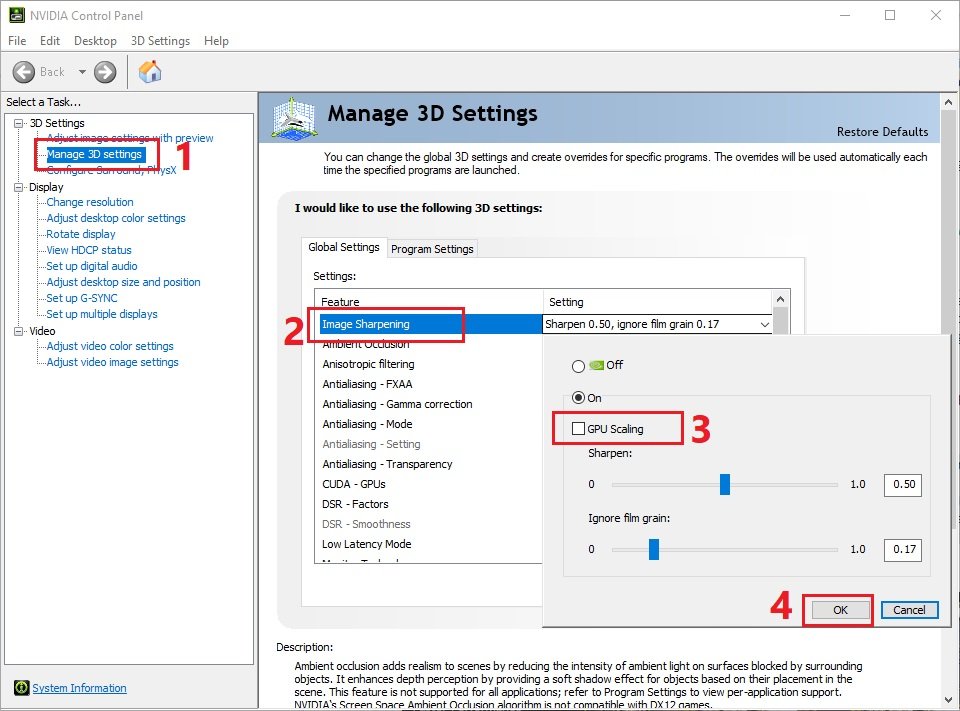
Task: Select Manage 3D settings in task tree
Action: (x=95, y=154)
